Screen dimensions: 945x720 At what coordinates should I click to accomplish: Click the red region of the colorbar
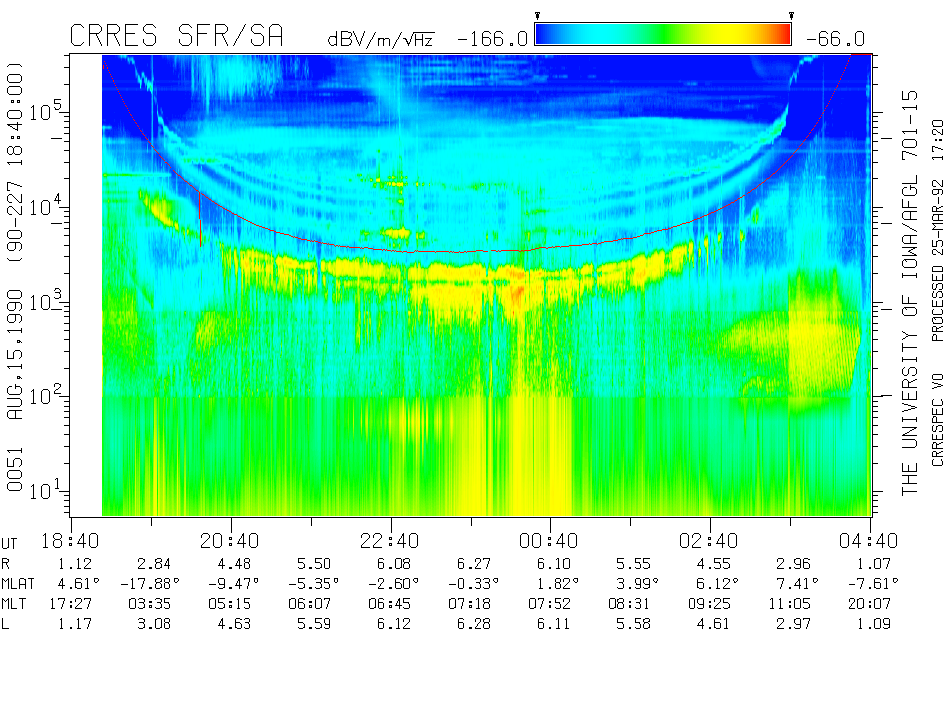pos(782,35)
